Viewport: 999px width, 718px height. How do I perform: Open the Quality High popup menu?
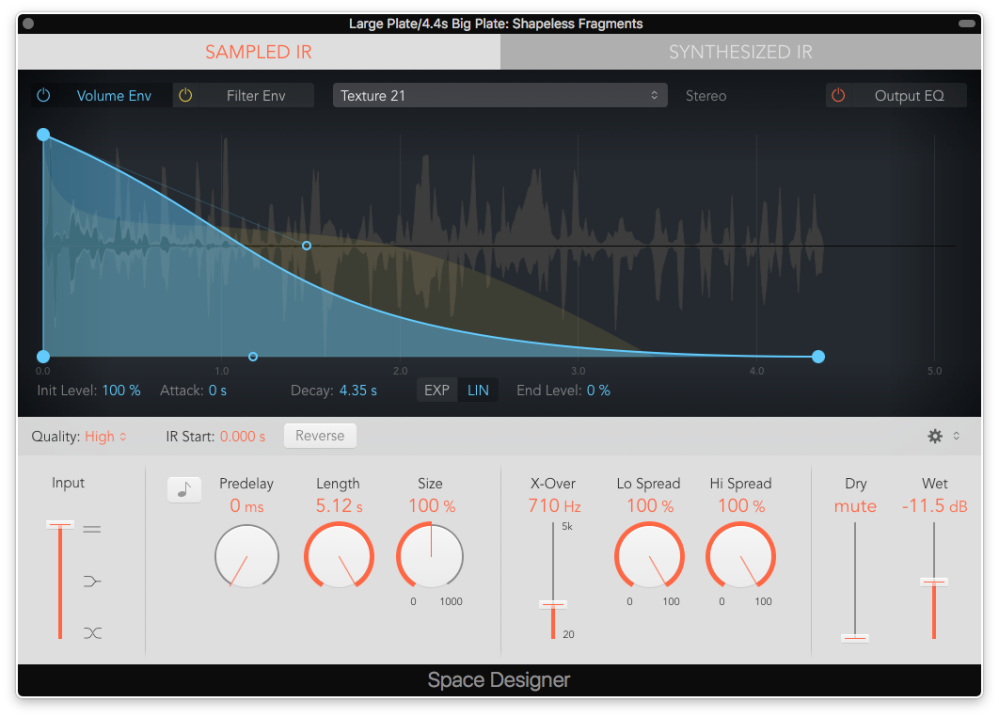[x=105, y=436]
